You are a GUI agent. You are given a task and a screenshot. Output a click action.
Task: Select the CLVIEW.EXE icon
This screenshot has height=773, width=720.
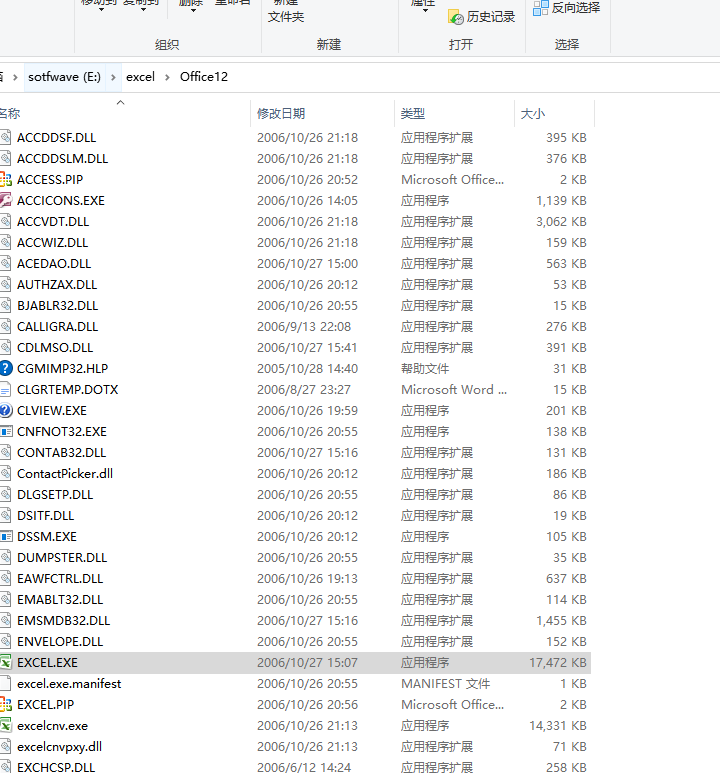5,411
